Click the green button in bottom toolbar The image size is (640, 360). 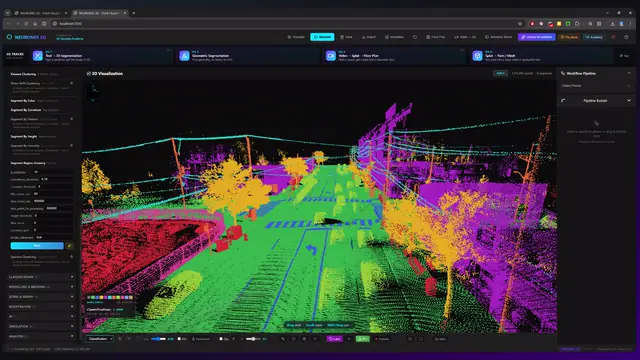(362, 339)
